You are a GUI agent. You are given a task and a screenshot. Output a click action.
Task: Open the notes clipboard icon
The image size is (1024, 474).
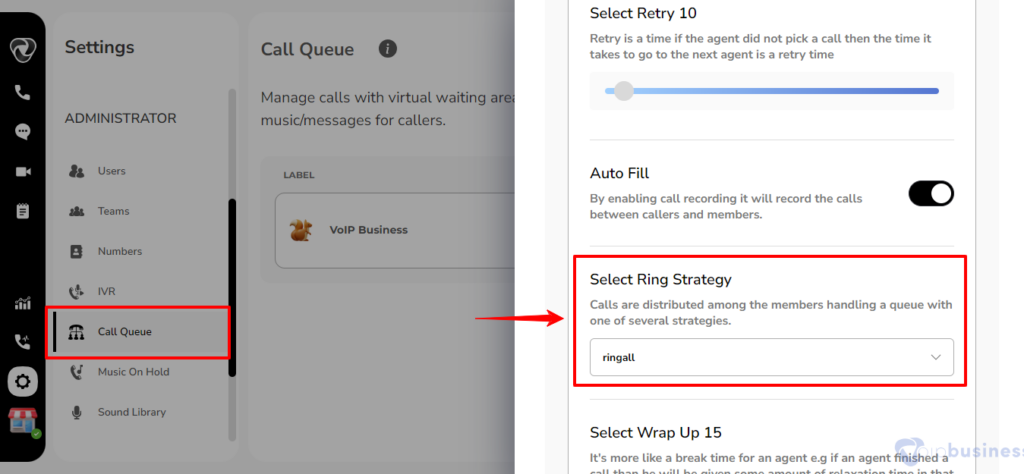pyautogui.click(x=23, y=211)
